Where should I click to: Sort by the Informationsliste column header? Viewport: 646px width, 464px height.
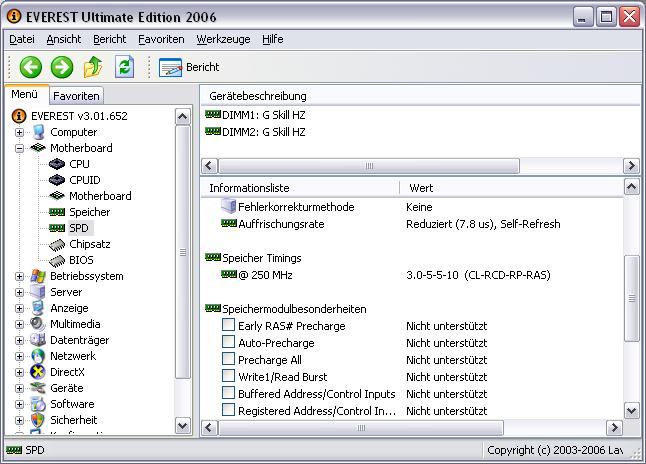pyautogui.click(x=300, y=188)
